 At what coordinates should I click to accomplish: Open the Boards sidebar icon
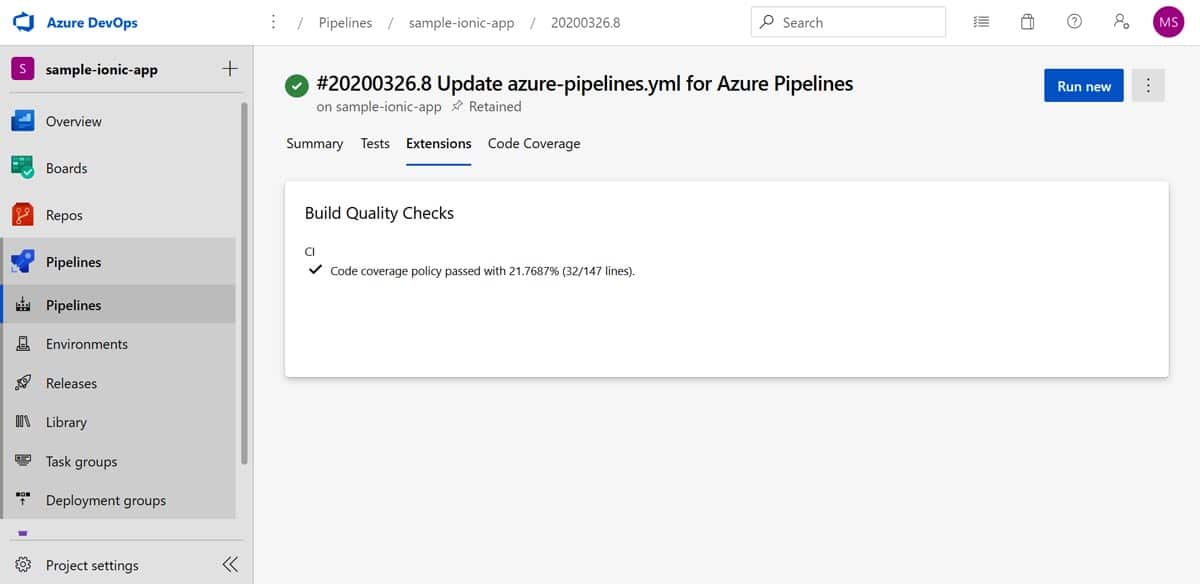click(x=23, y=168)
